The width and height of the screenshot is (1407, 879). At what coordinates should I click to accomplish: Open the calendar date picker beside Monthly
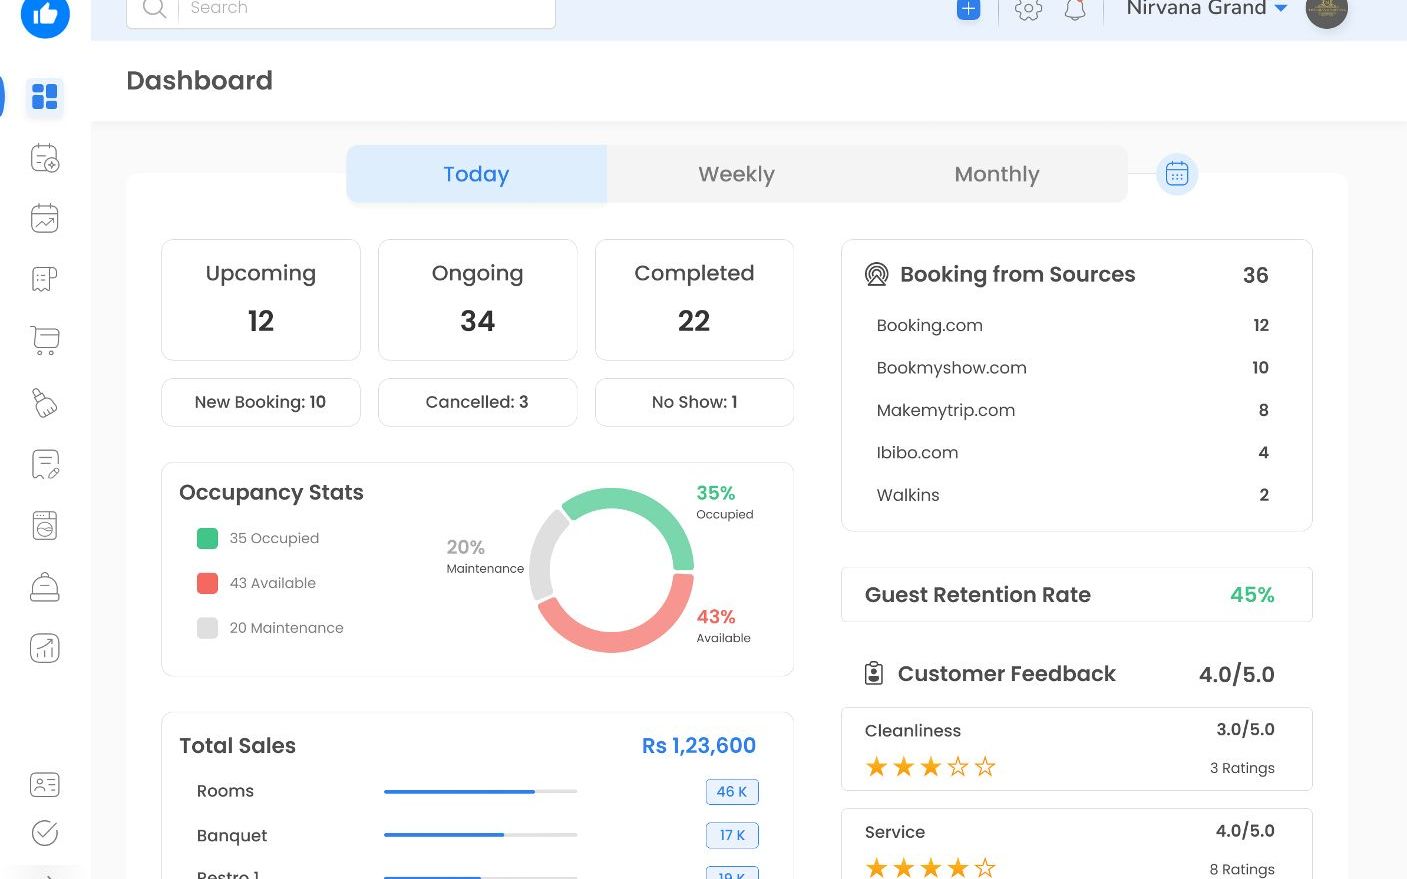tap(1177, 174)
